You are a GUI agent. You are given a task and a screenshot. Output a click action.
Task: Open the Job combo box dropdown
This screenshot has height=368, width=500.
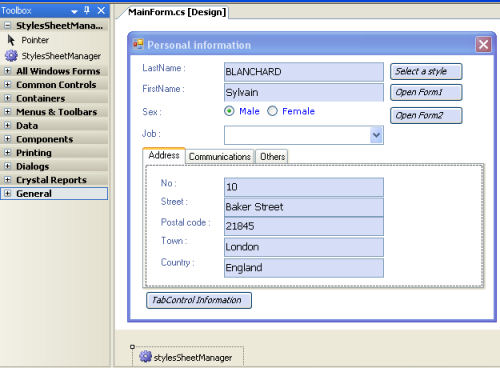pyautogui.click(x=376, y=135)
